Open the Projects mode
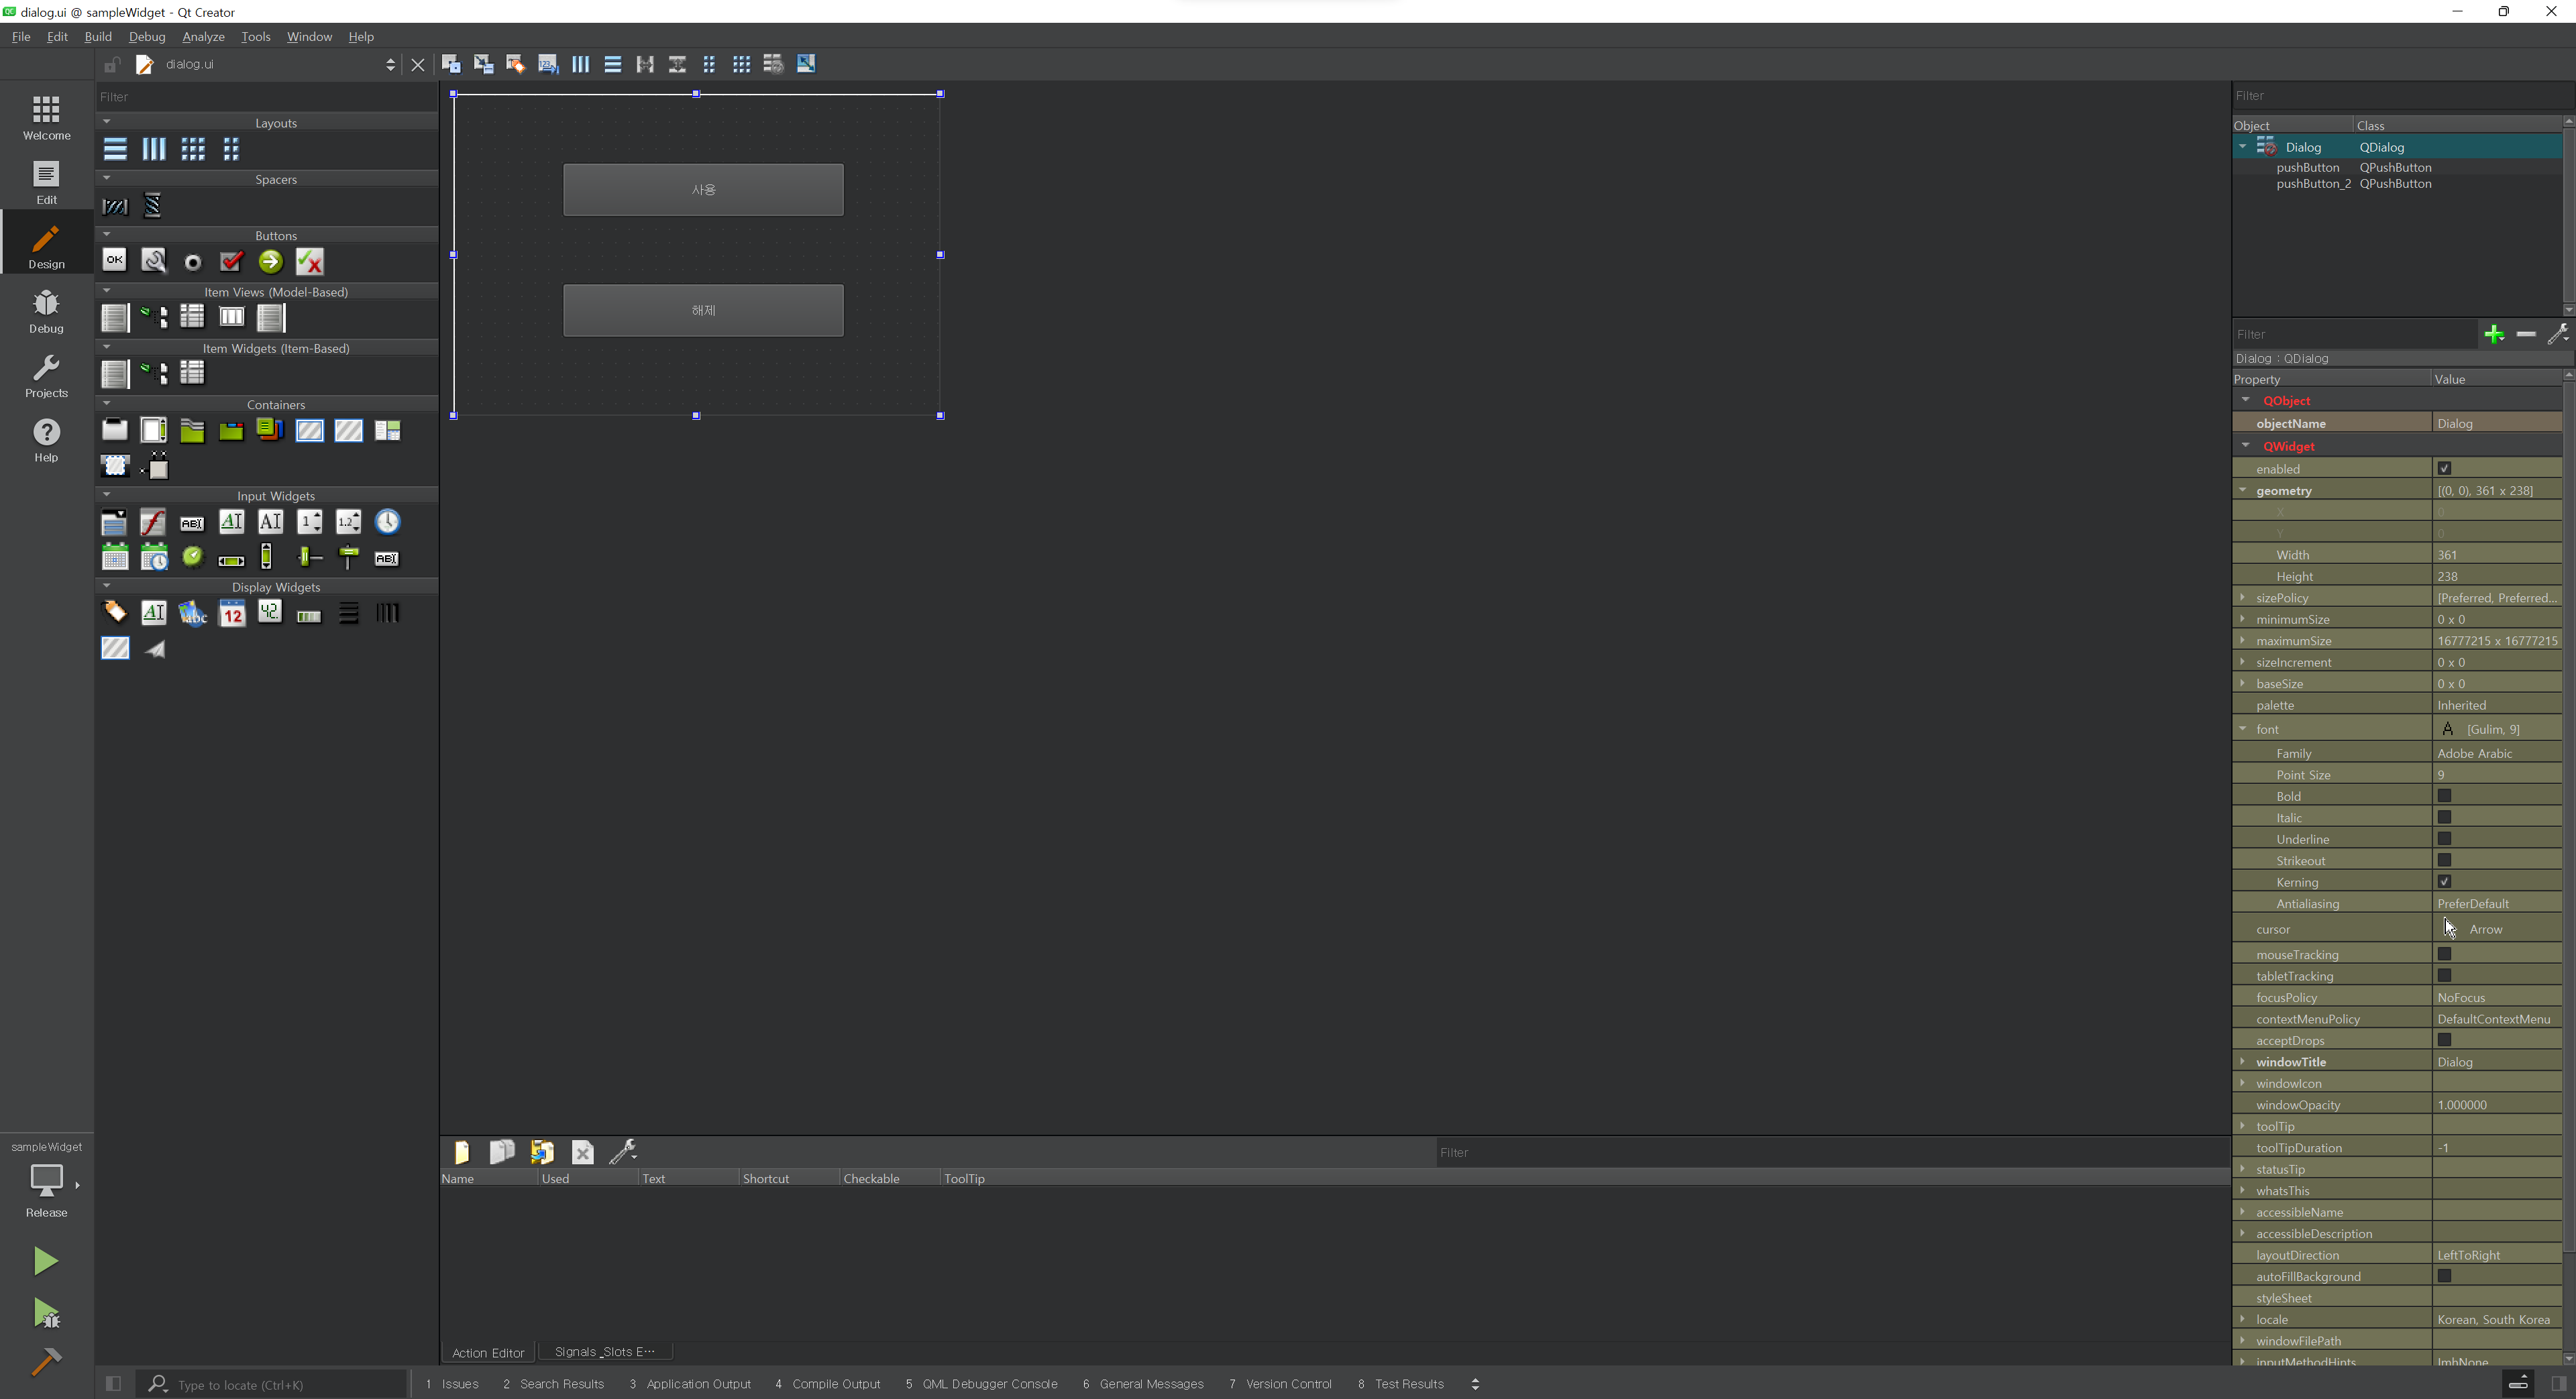The width and height of the screenshot is (2576, 1399). click(46, 376)
